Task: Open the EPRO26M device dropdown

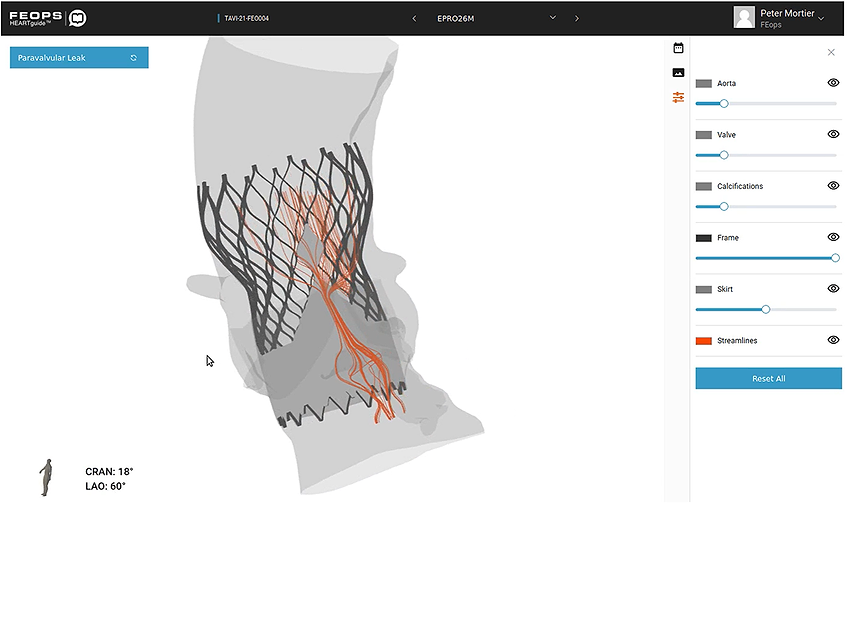Action: pyautogui.click(x=552, y=18)
